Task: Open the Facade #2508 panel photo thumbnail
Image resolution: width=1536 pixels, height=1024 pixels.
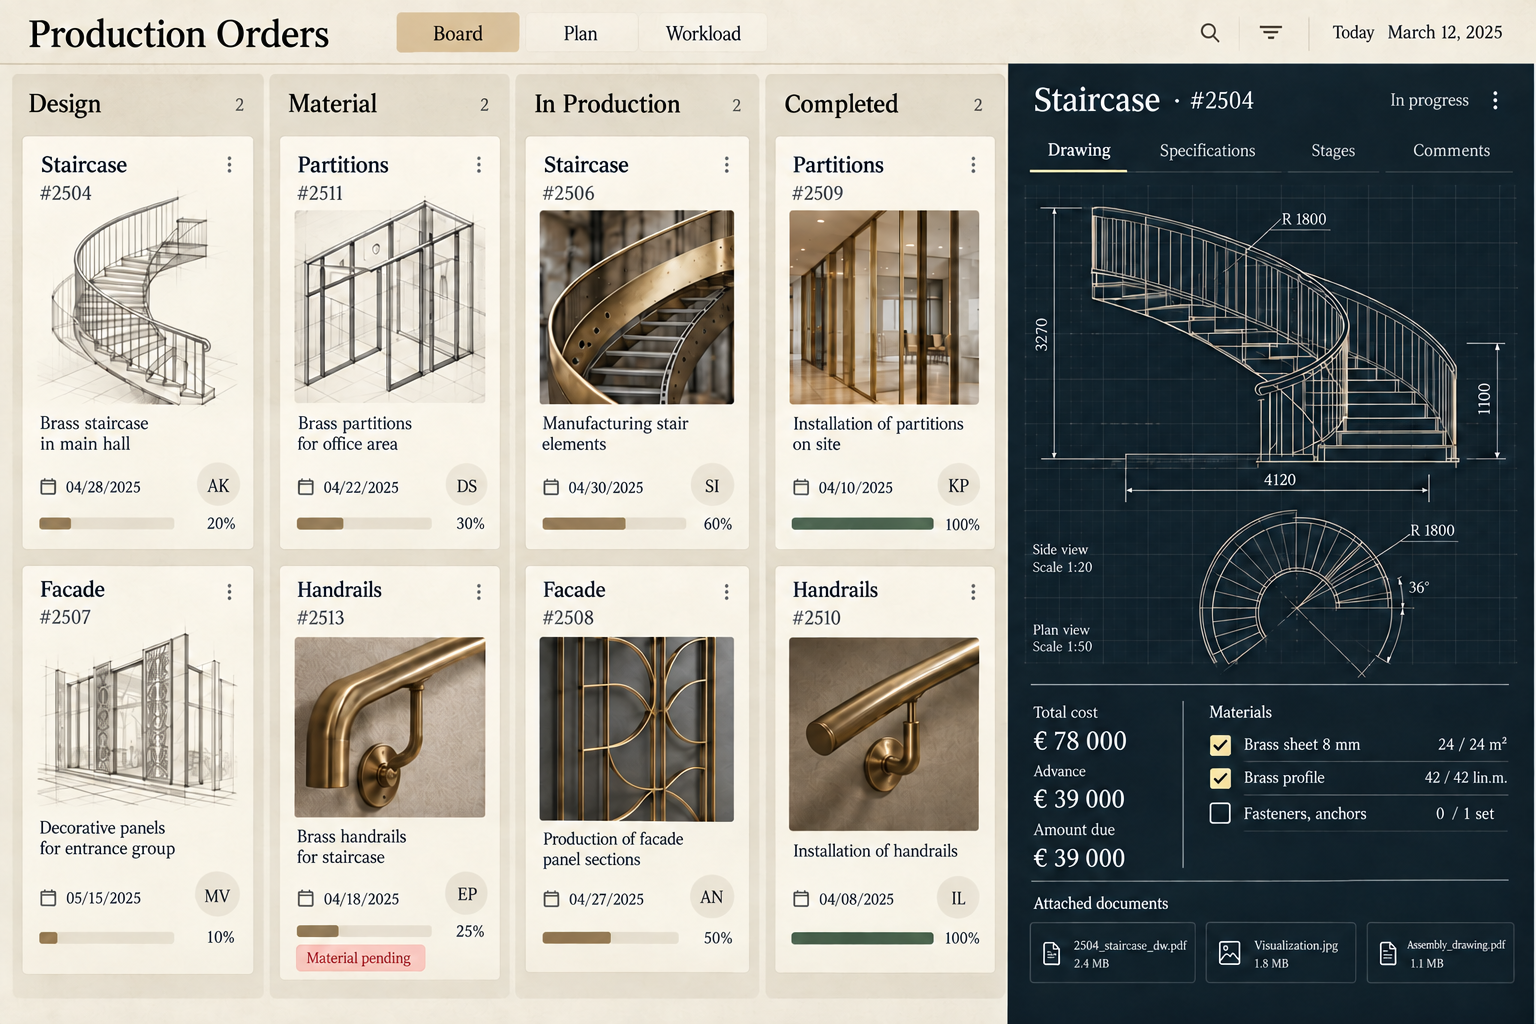Action: 637,729
